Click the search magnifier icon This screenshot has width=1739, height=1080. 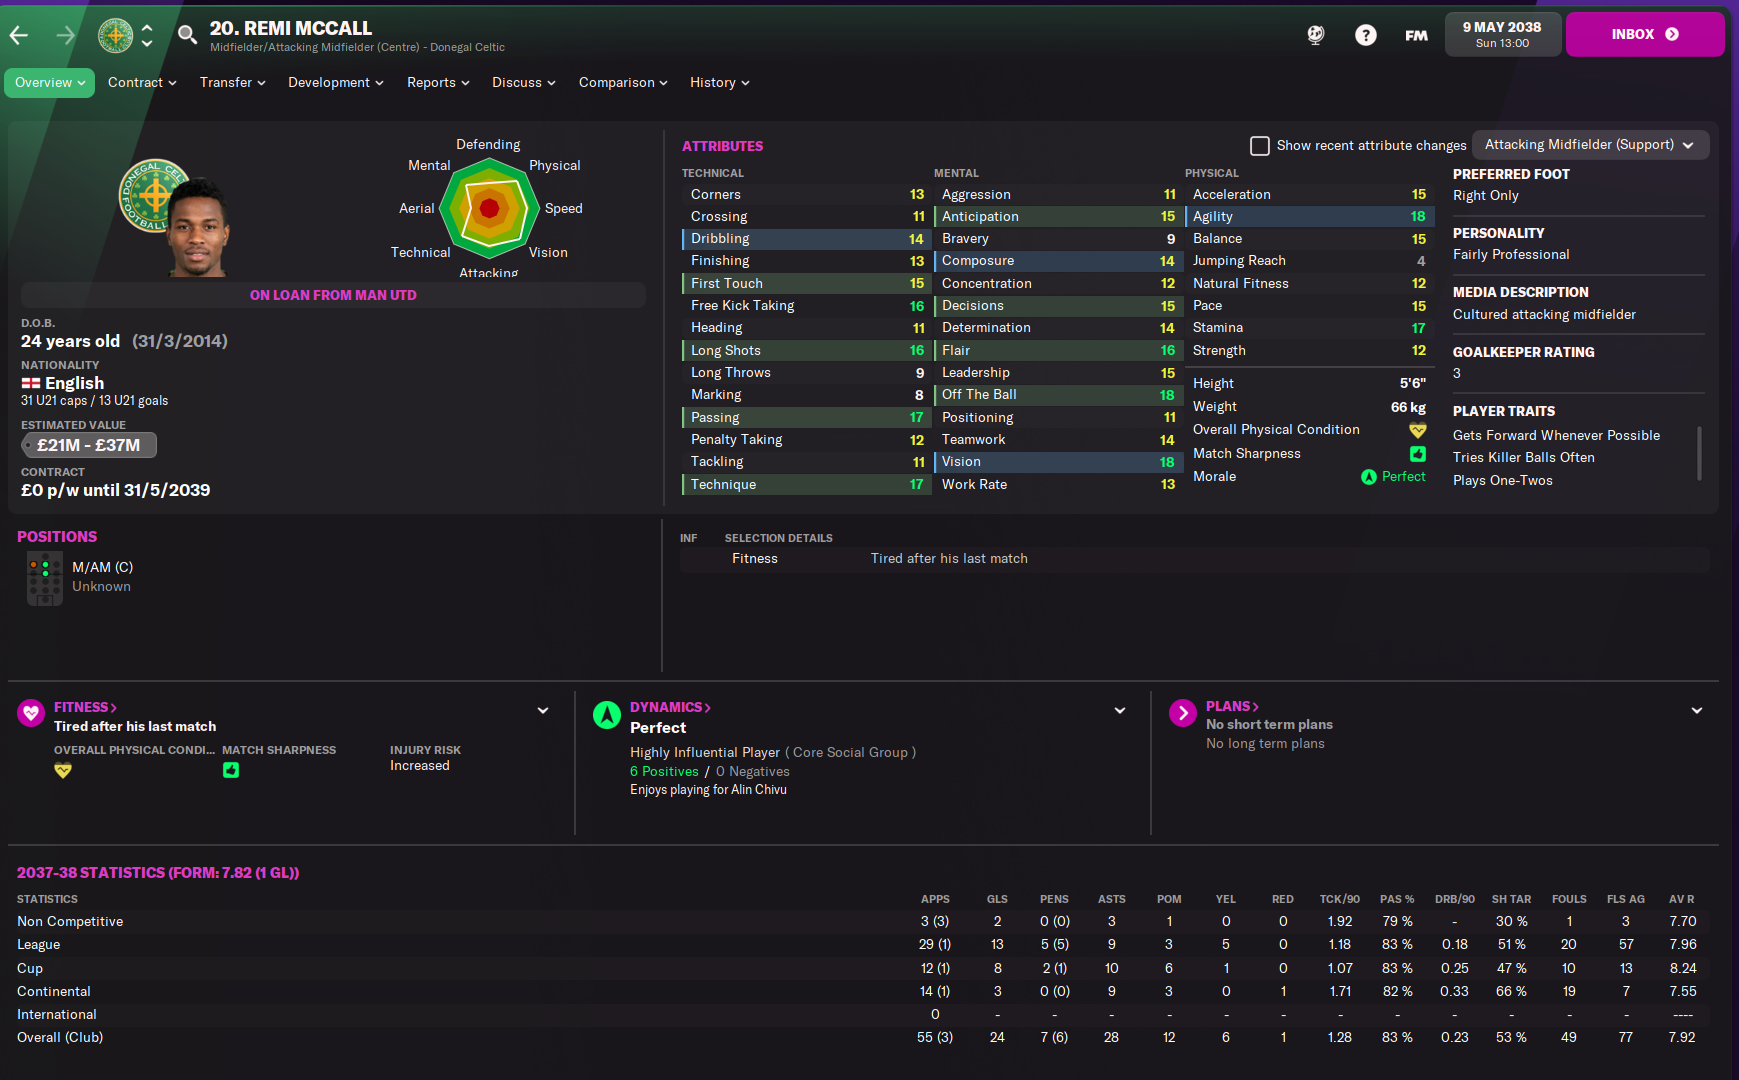[x=187, y=36]
